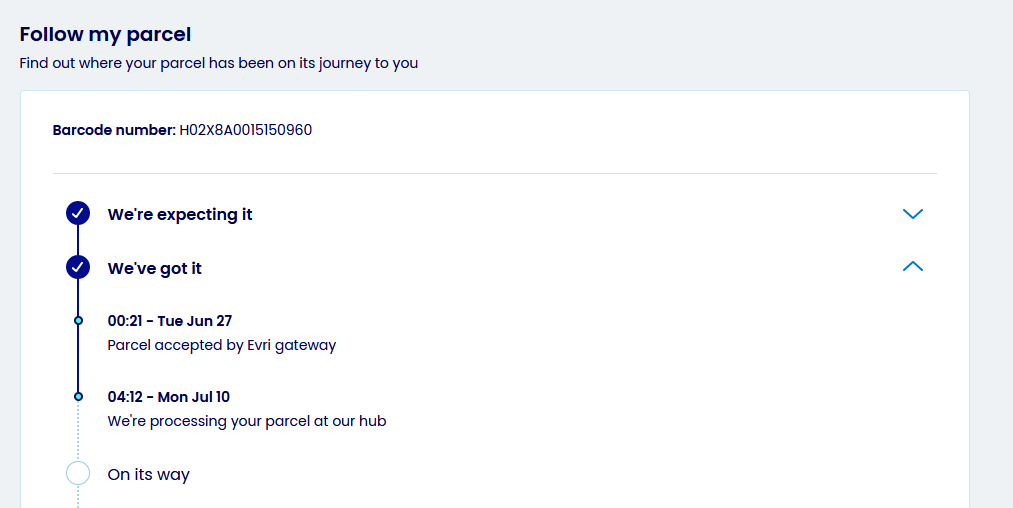Select the 00:21 Tue Jun 27 timeline dot
Screen dimensions: 1013x508
tap(78, 321)
